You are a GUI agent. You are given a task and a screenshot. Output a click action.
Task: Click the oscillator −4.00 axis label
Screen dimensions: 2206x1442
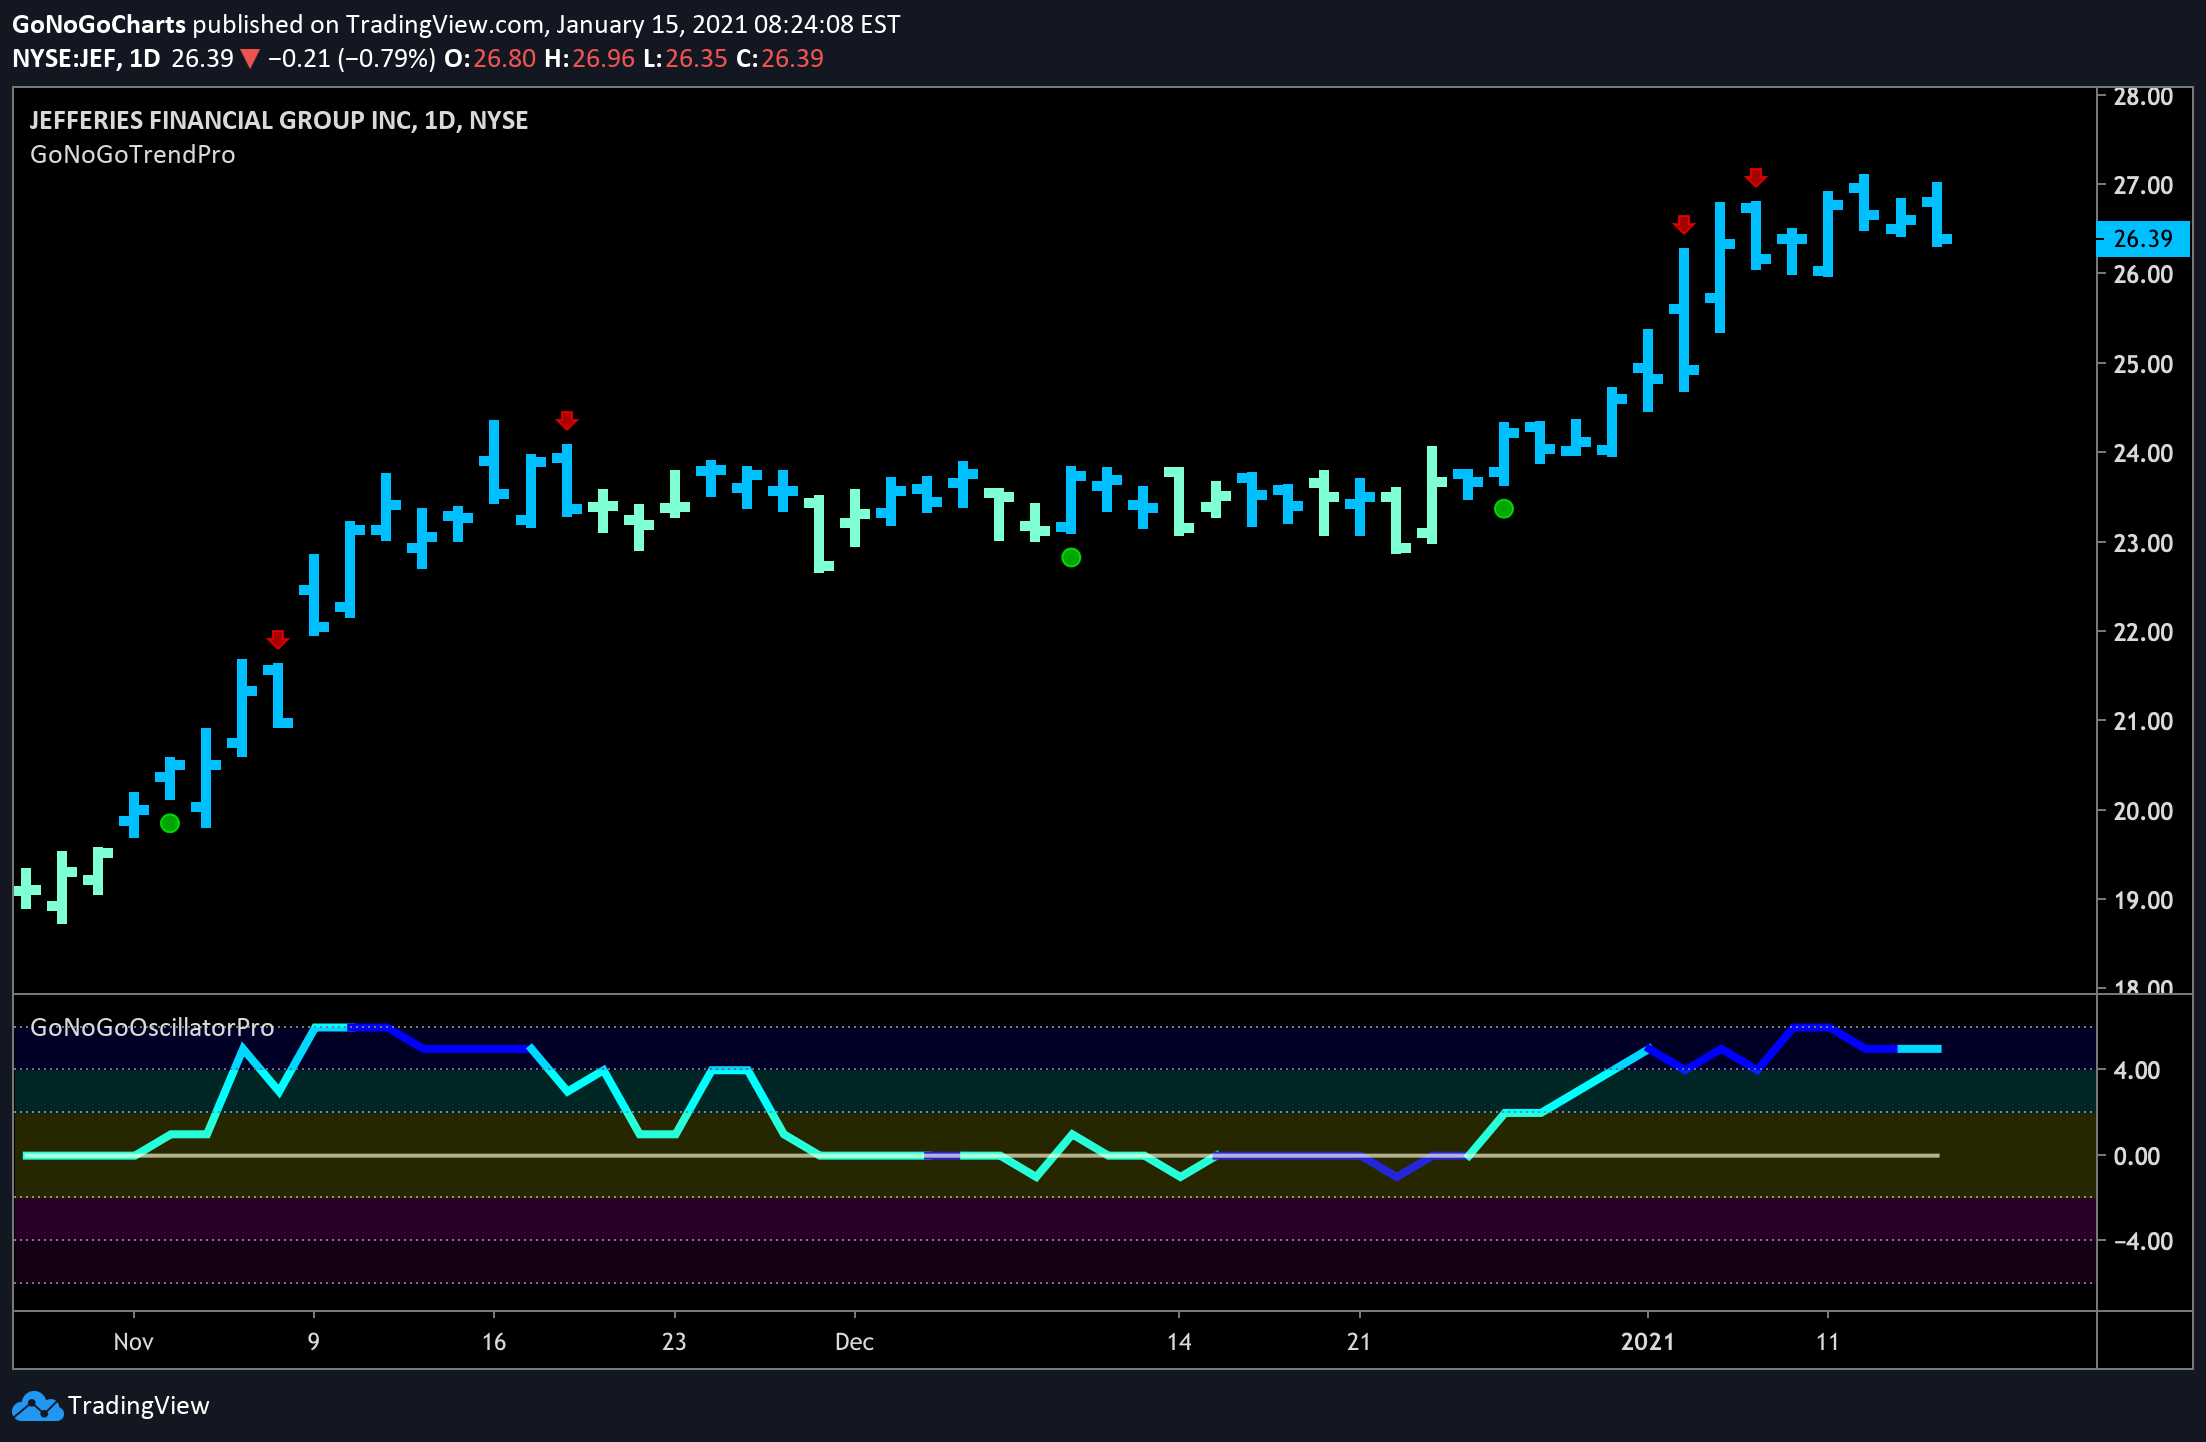(2143, 1241)
